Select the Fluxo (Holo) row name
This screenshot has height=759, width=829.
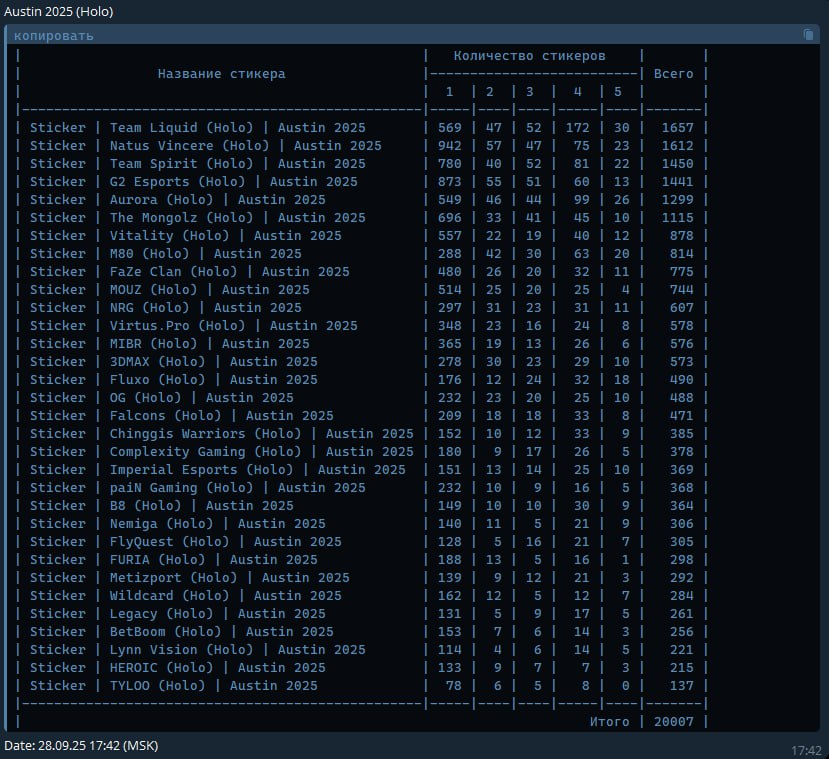click(173, 379)
